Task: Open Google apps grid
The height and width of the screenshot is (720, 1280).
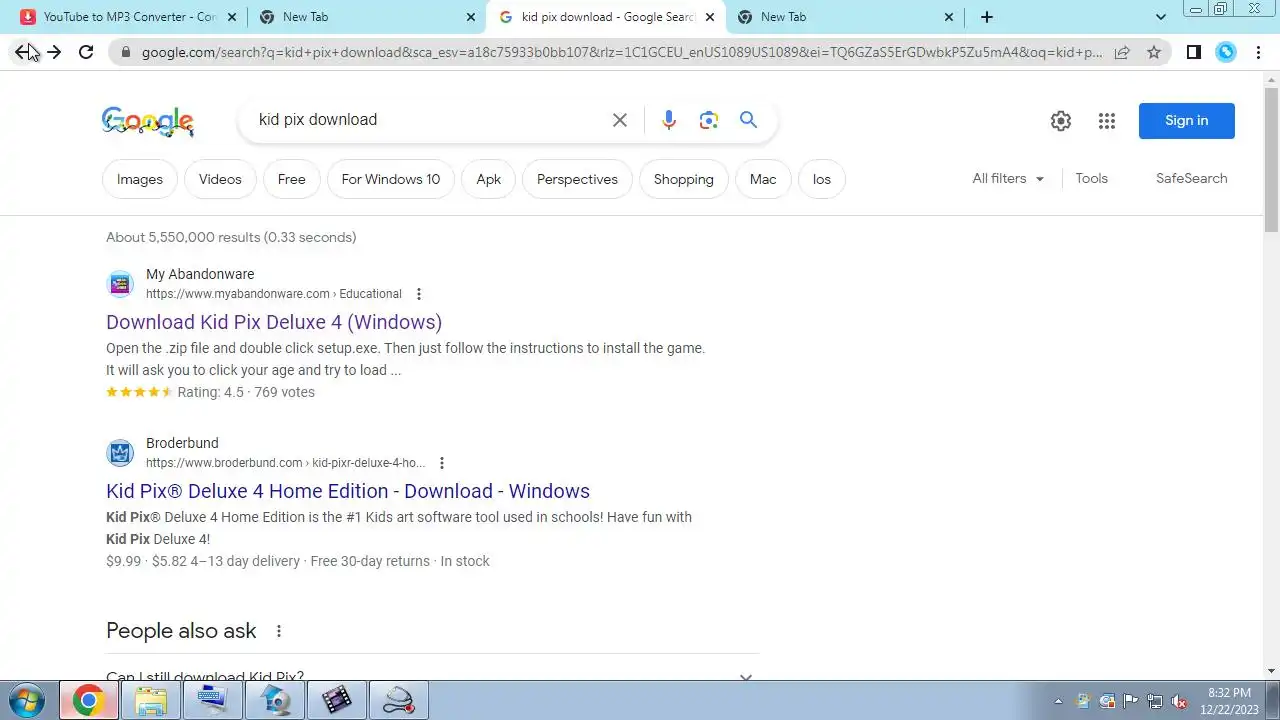Action: tap(1106, 121)
